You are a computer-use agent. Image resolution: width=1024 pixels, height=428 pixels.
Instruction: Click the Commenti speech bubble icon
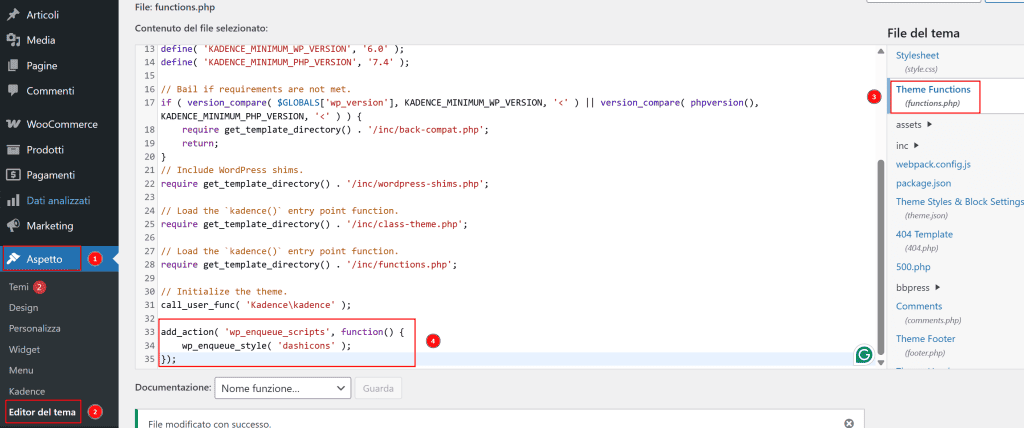point(14,91)
